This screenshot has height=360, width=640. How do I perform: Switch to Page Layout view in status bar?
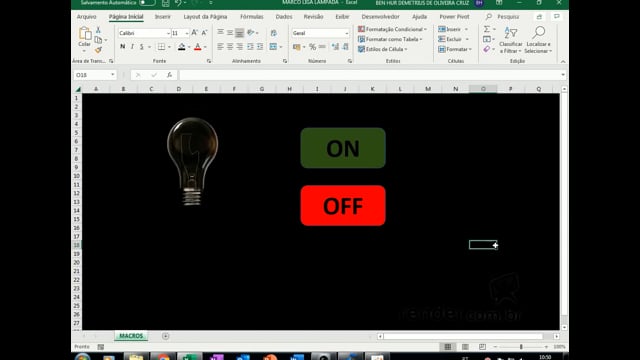465,347
